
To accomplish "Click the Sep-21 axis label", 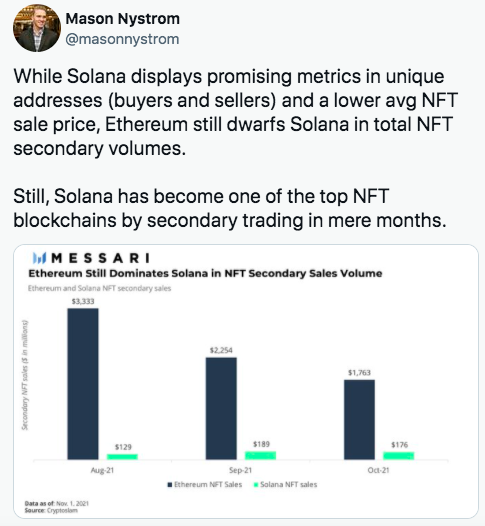I will (240, 470).
